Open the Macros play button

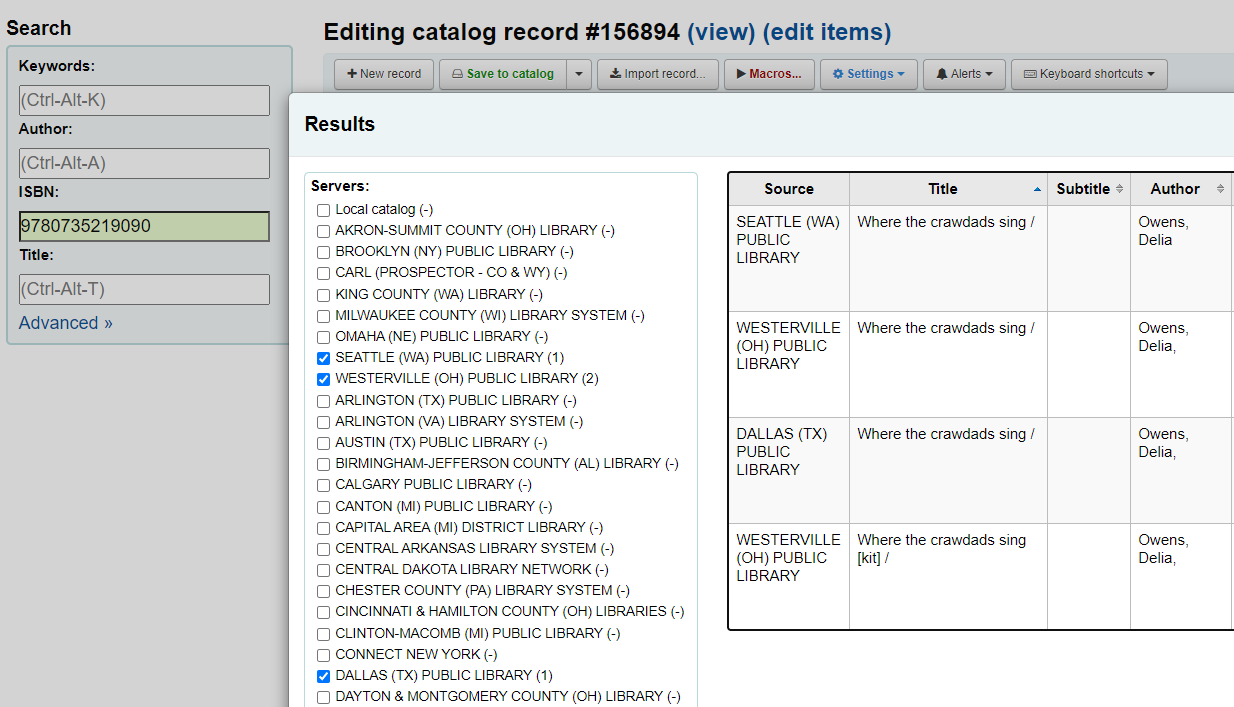click(x=768, y=74)
